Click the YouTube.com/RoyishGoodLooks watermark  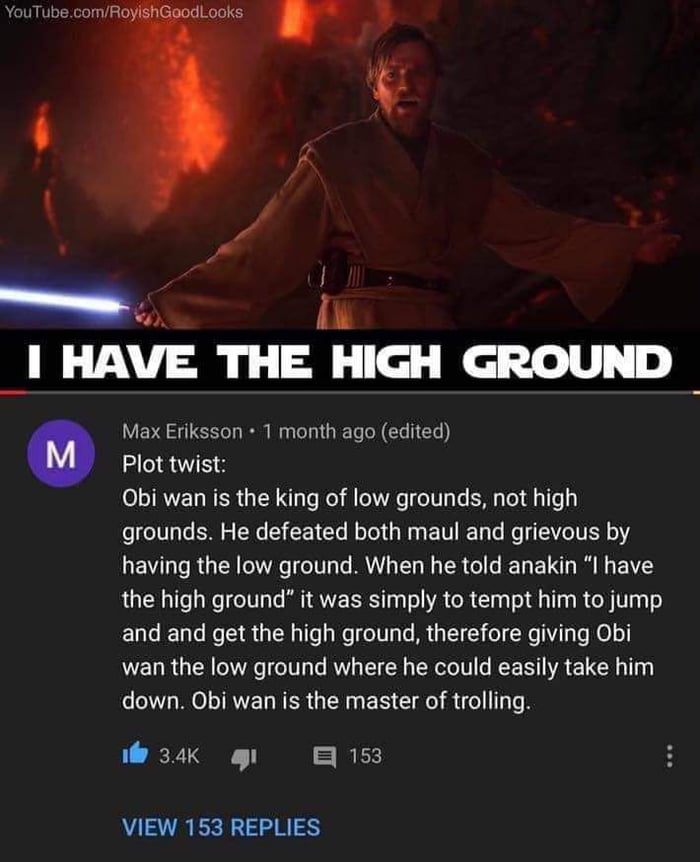[124, 12]
